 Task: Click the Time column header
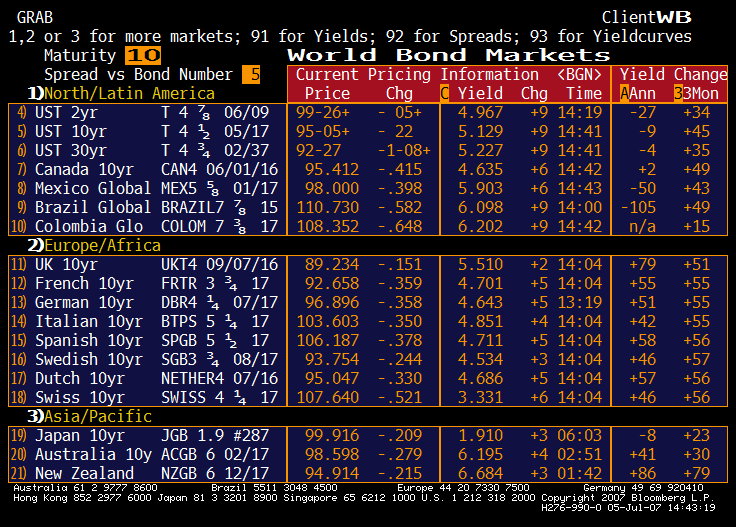(x=583, y=93)
